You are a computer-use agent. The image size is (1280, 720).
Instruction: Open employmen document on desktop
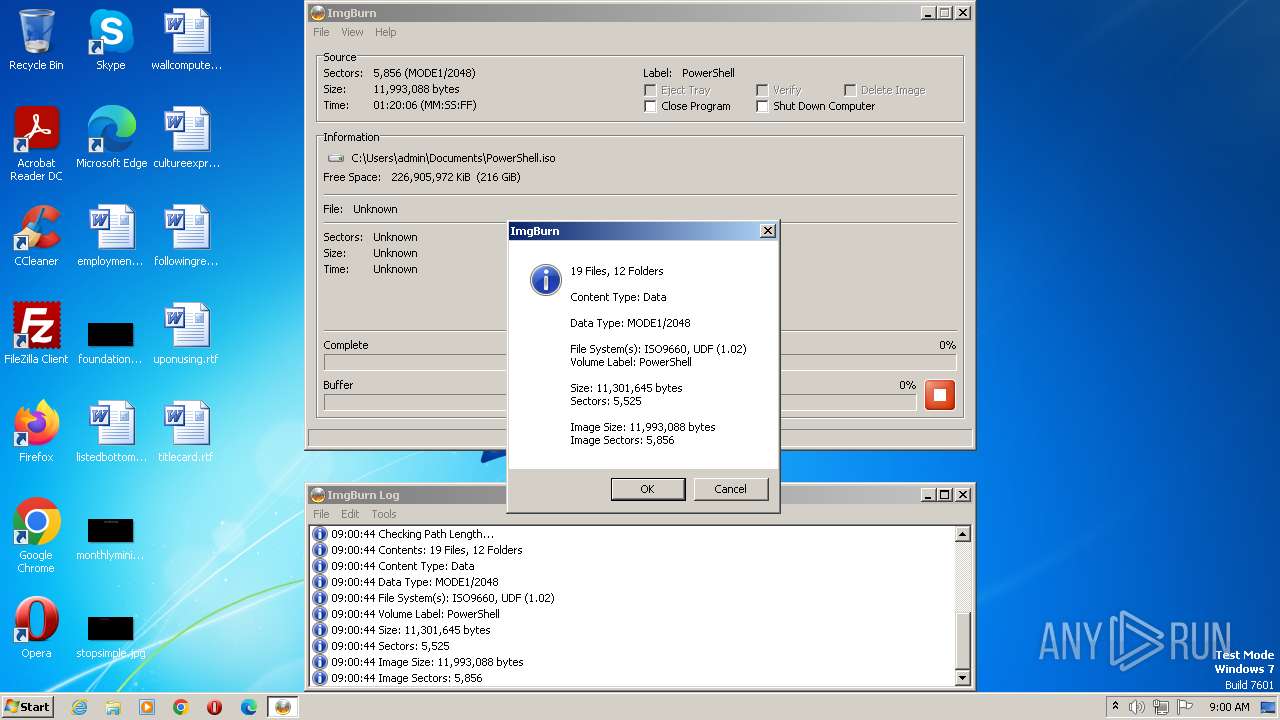click(x=110, y=236)
